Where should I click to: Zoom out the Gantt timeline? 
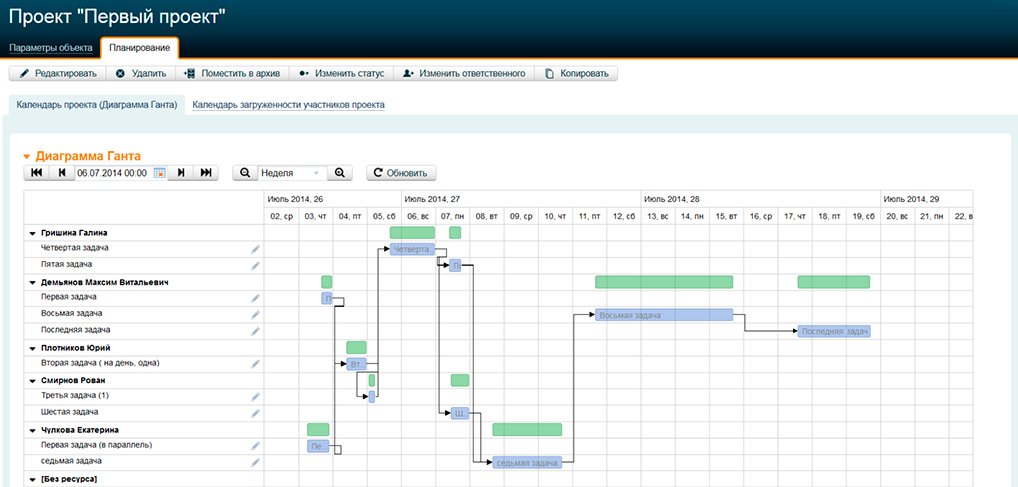245,173
